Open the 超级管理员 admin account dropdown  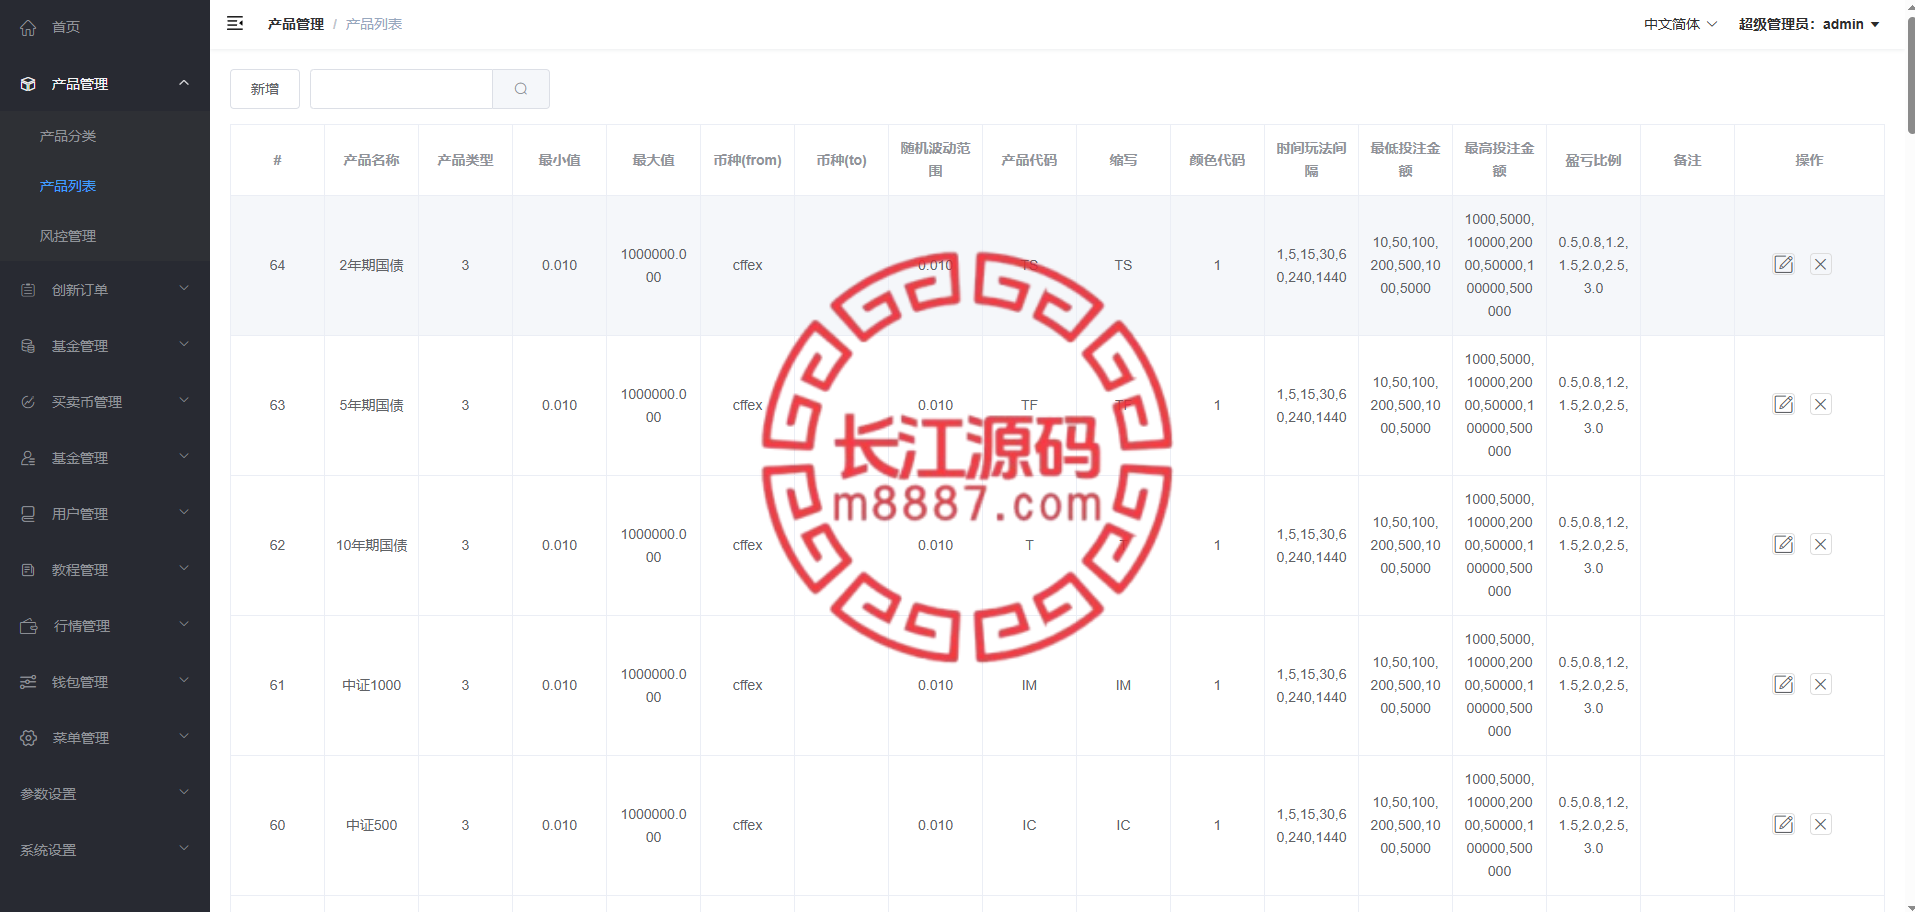pyautogui.click(x=1809, y=24)
